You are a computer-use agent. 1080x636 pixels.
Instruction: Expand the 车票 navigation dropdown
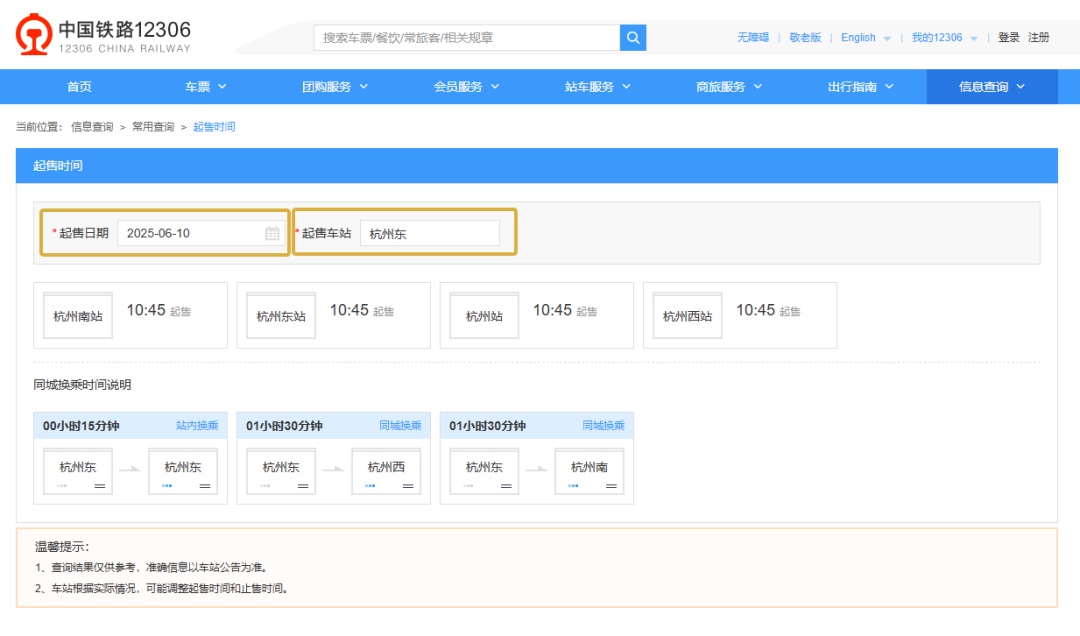(x=205, y=87)
